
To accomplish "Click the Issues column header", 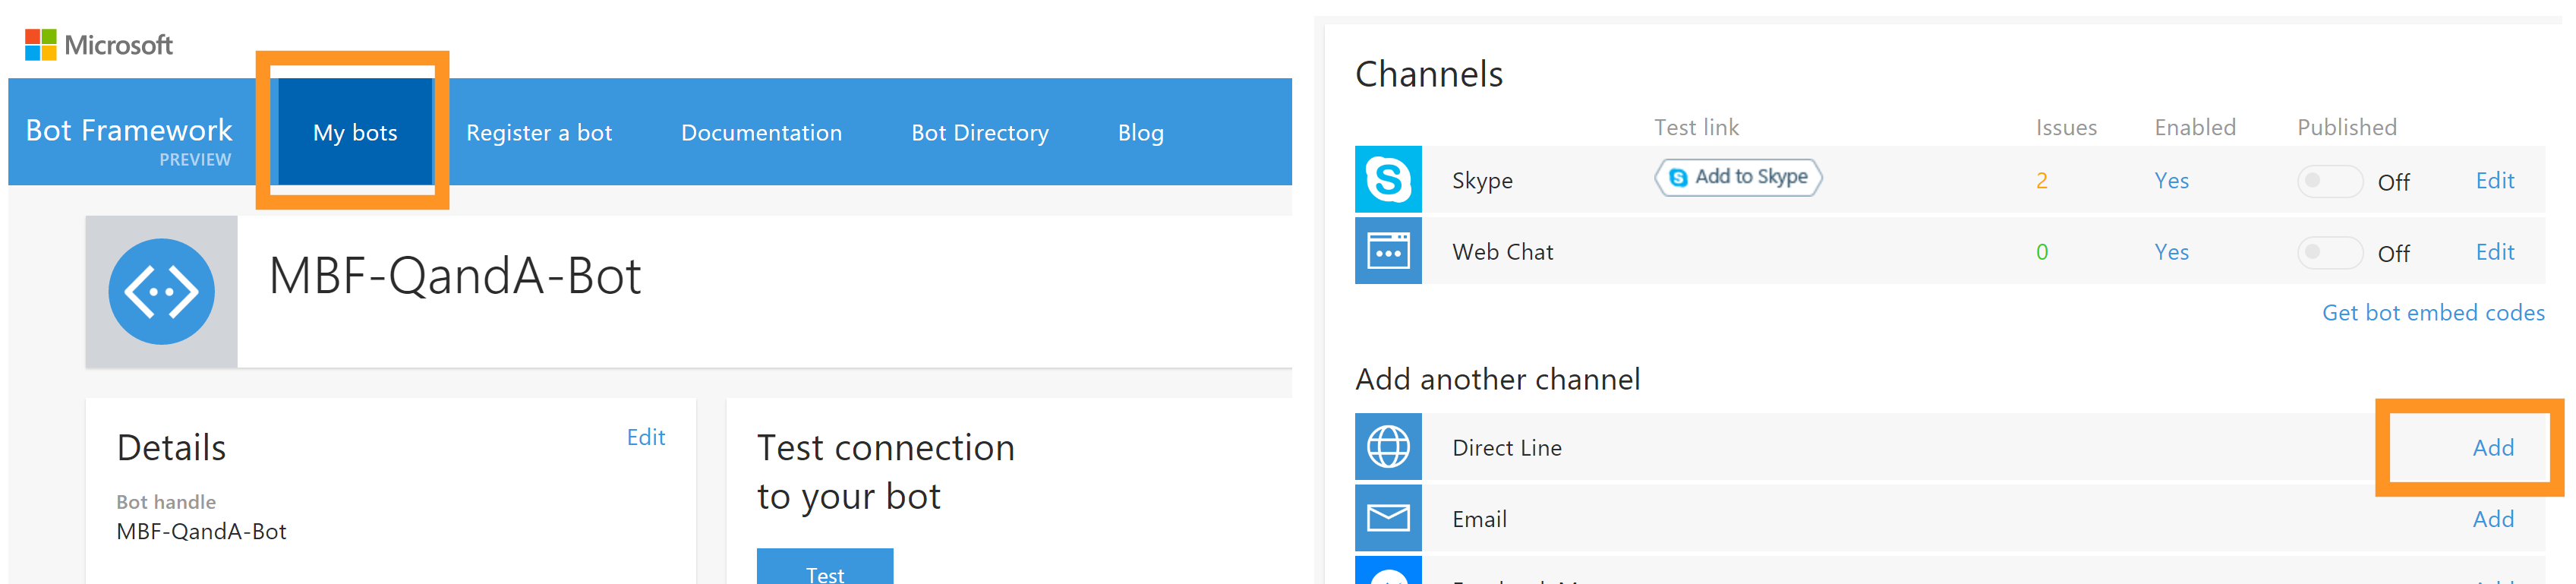I will (x=2066, y=127).
